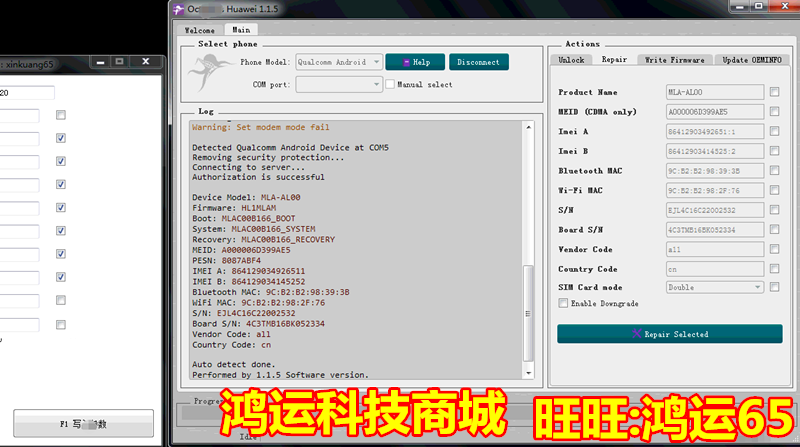The width and height of the screenshot is (800, 447).
Task: Open the SIM Card mode dropdown
Action: point(715,287)
